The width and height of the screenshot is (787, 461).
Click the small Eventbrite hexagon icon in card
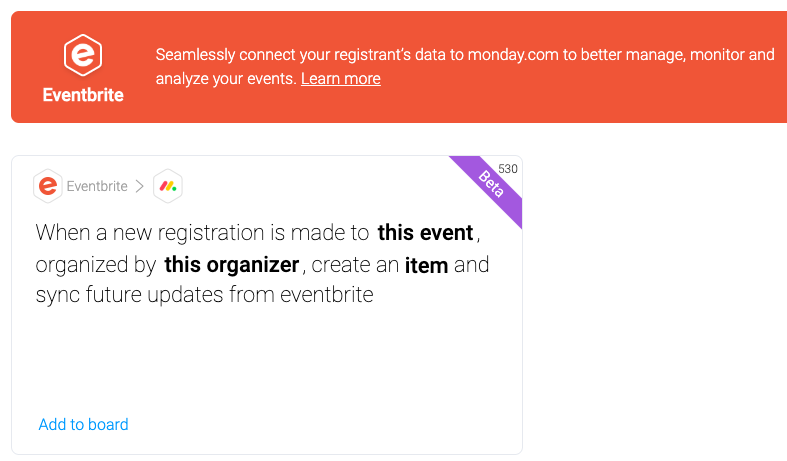pyautogui.click(x=48, y=186)
